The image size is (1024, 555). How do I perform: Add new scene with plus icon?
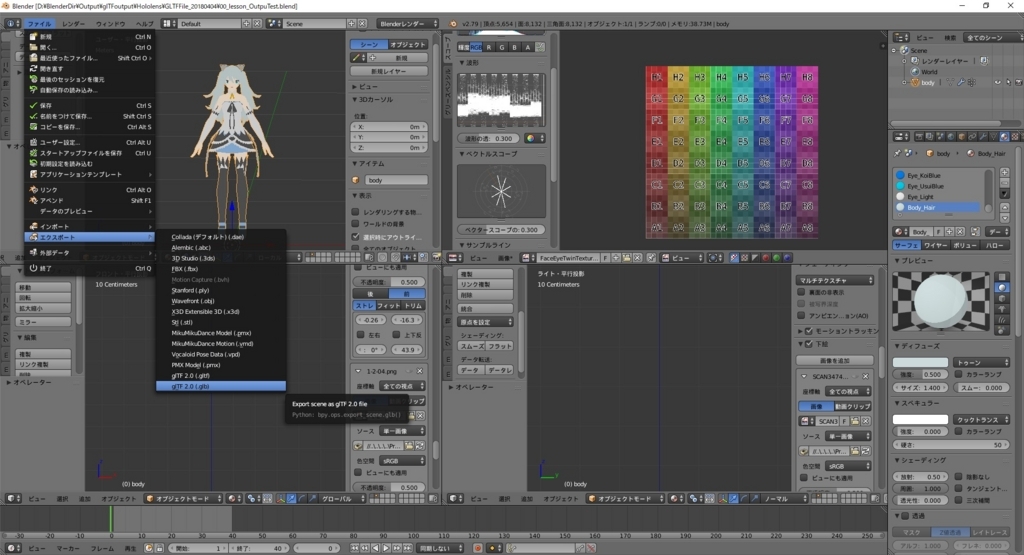(351, 24)
